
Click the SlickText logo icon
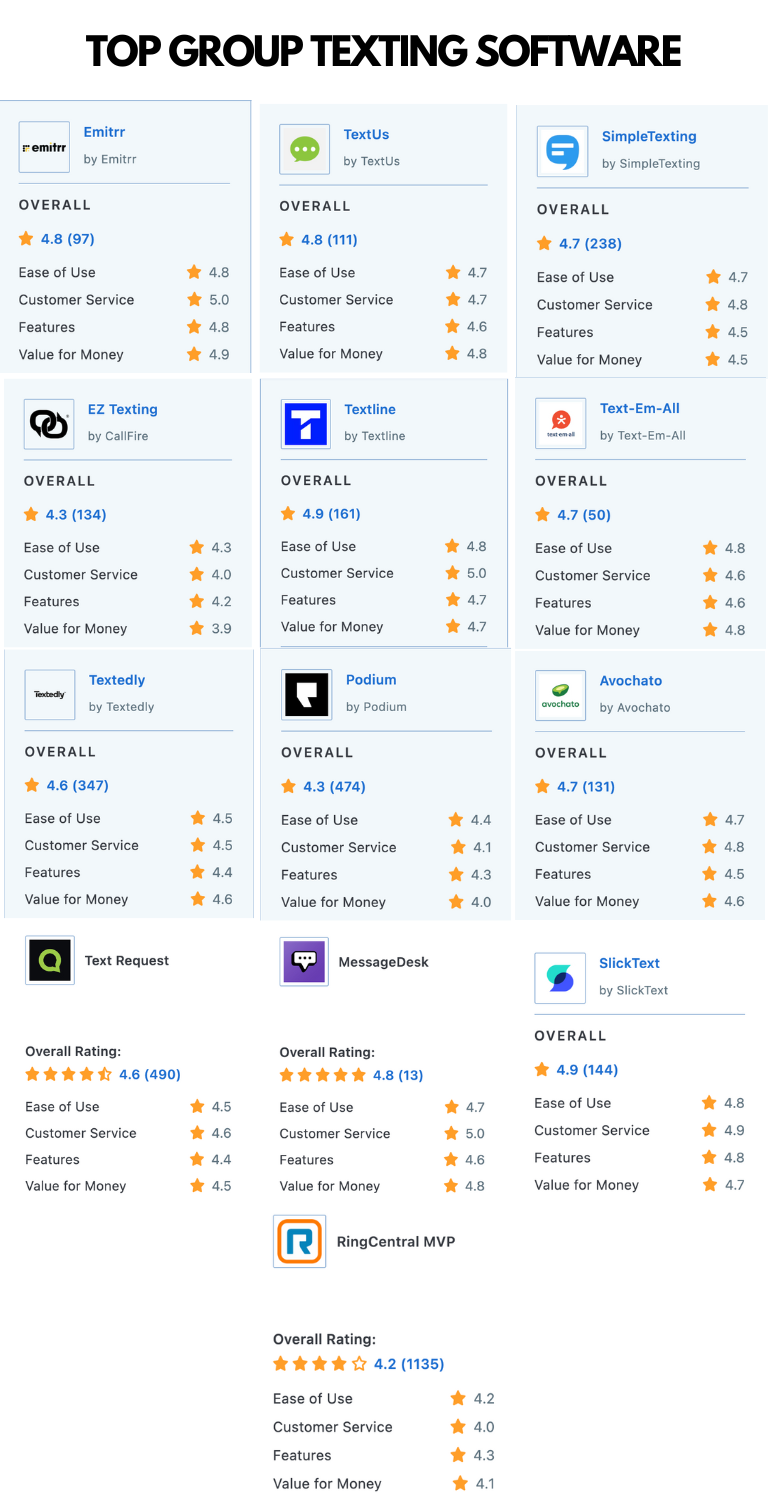560,978
